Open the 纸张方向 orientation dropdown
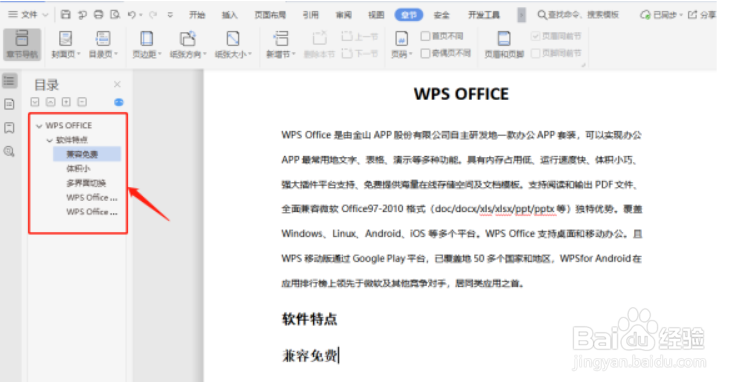 [x=188, y=44]
